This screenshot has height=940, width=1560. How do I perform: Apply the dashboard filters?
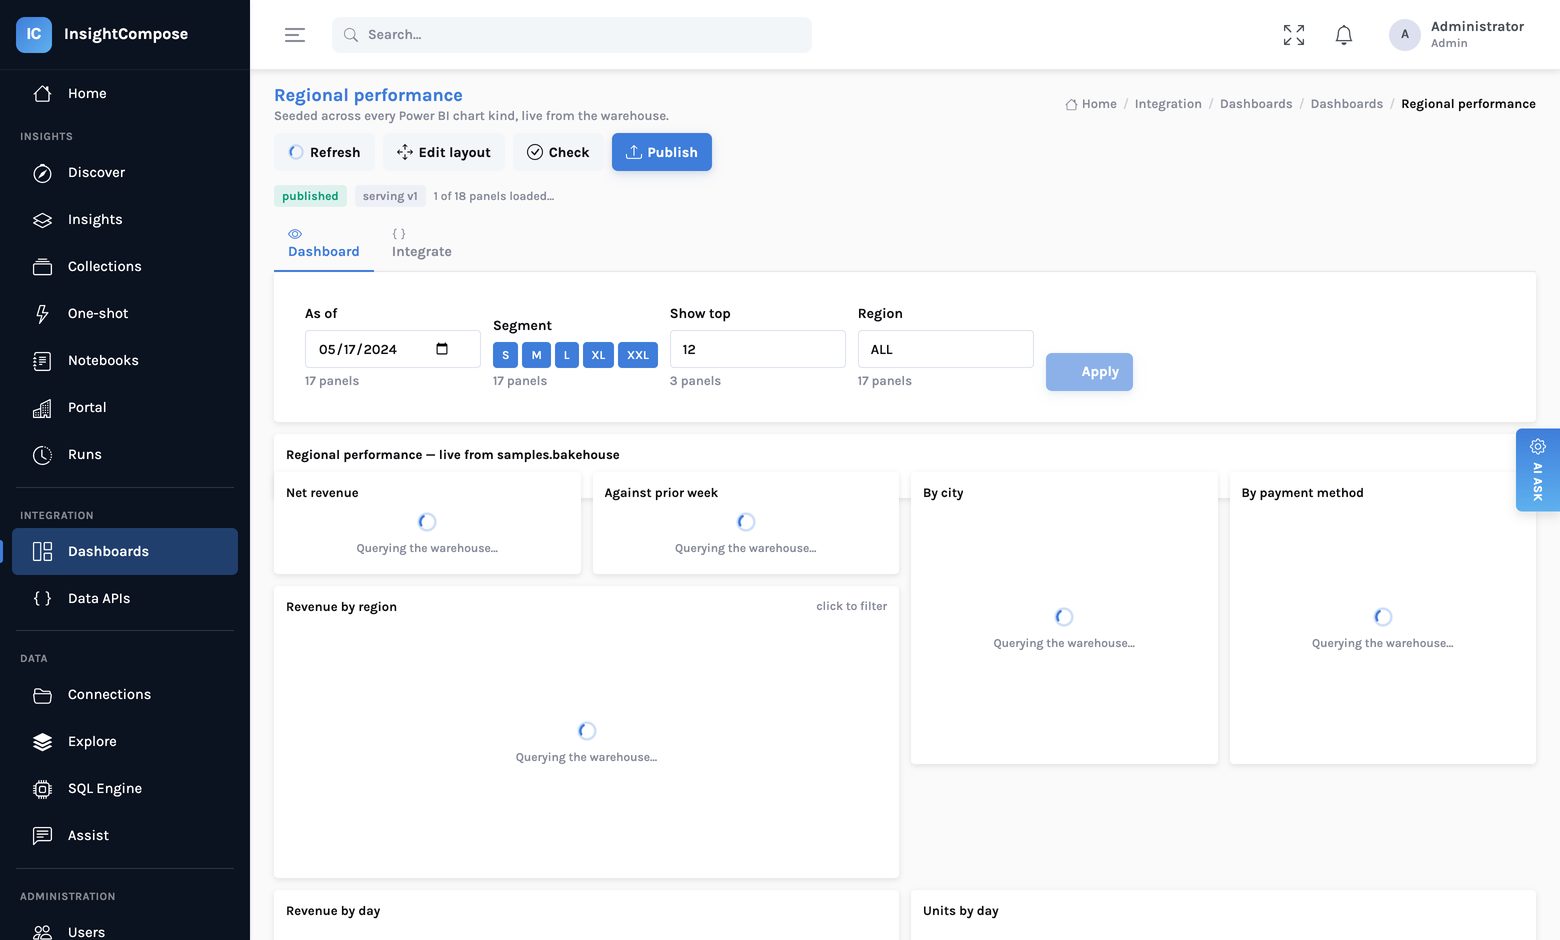pyautogui.click(x=1089, y=372)
